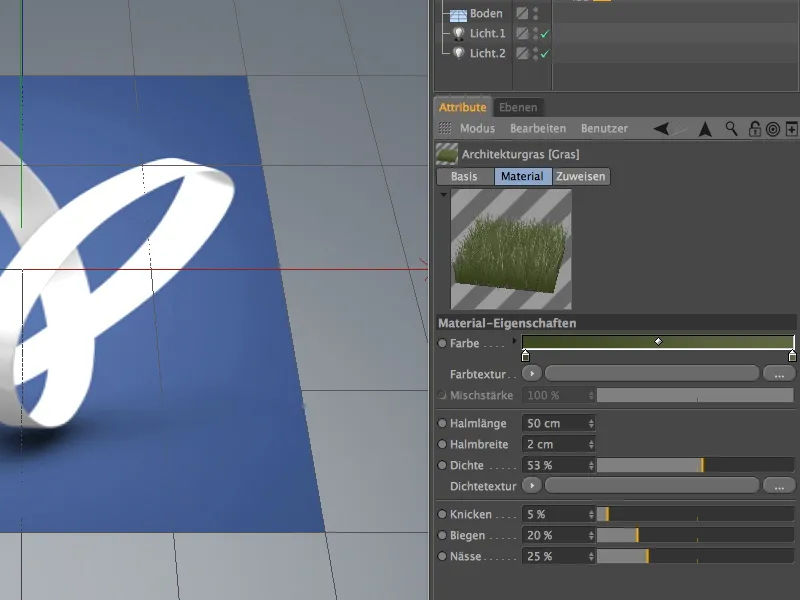Select the Basis tab
The height and width of the screenshot is (600, 800).
[x=465, y=177]
